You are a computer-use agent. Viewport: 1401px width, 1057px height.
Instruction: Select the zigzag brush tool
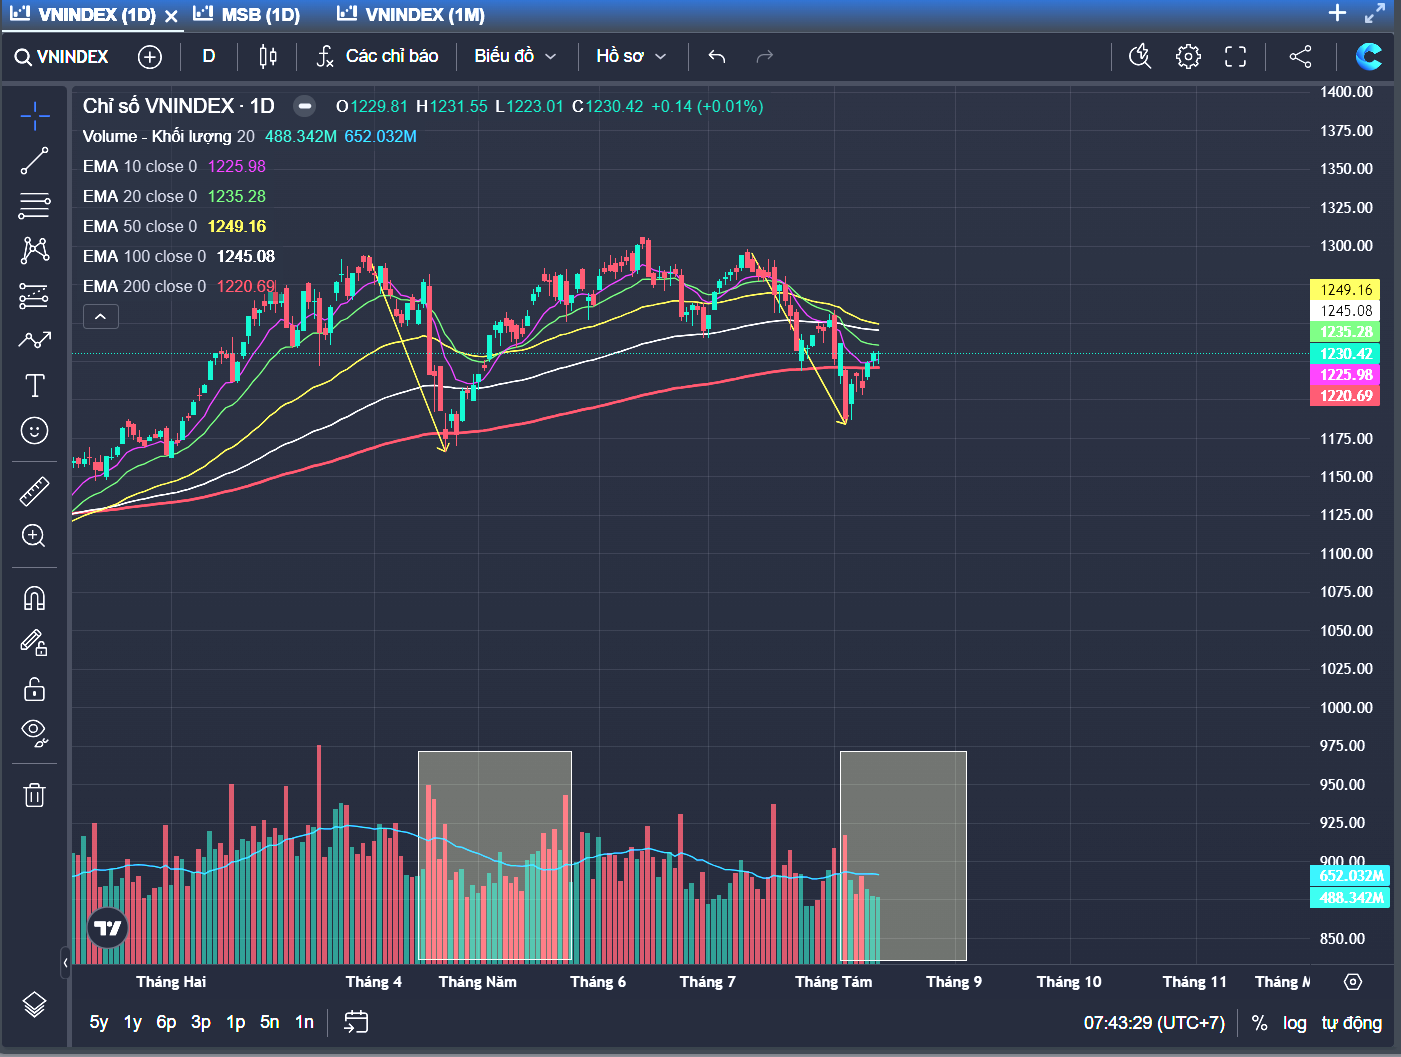click(34, 340)
